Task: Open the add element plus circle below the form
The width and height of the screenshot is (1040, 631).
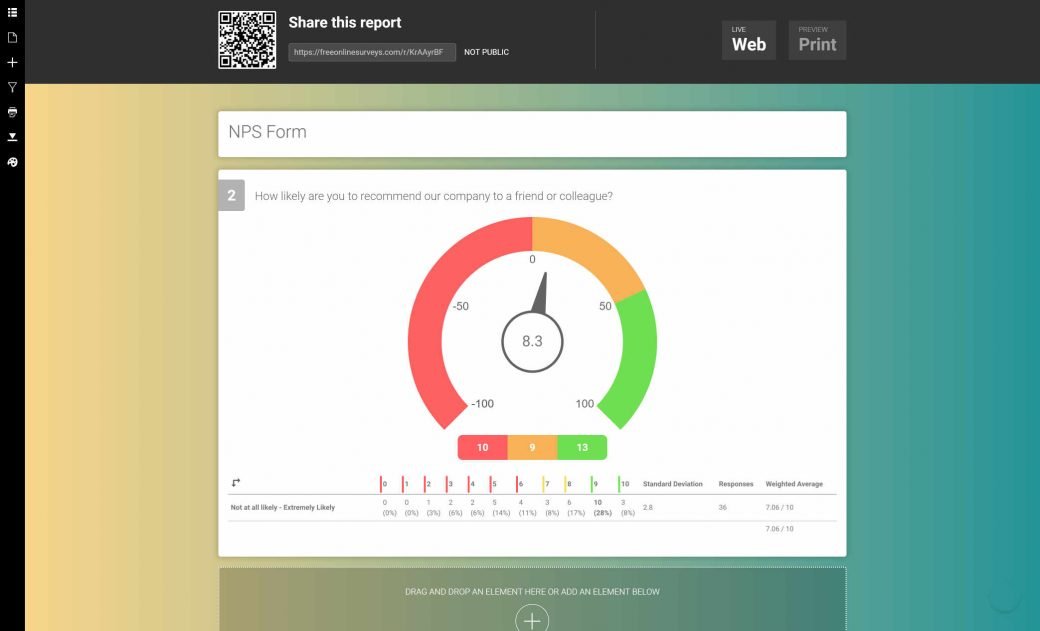Action: pyautogui.click(x=531, y=620)
